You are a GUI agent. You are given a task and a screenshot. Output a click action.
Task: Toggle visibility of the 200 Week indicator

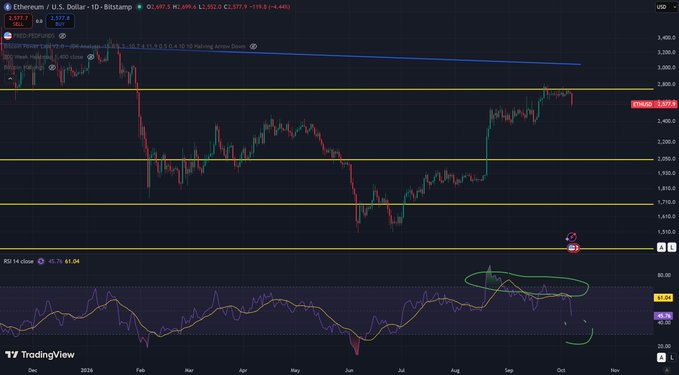click(x=90, y=57)
